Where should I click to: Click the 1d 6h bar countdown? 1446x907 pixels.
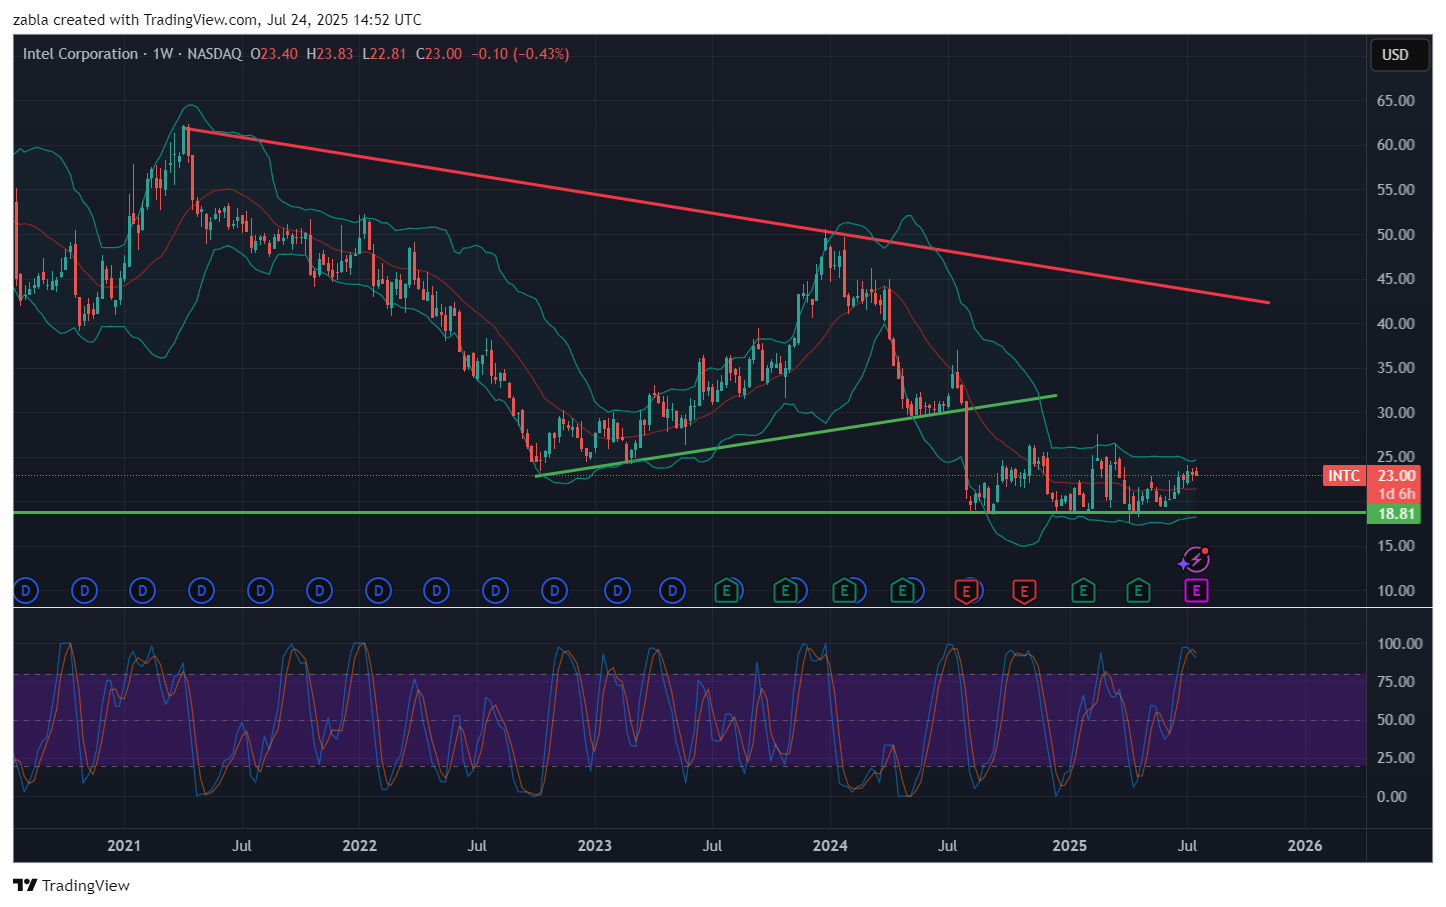[x=1396, y=494]
